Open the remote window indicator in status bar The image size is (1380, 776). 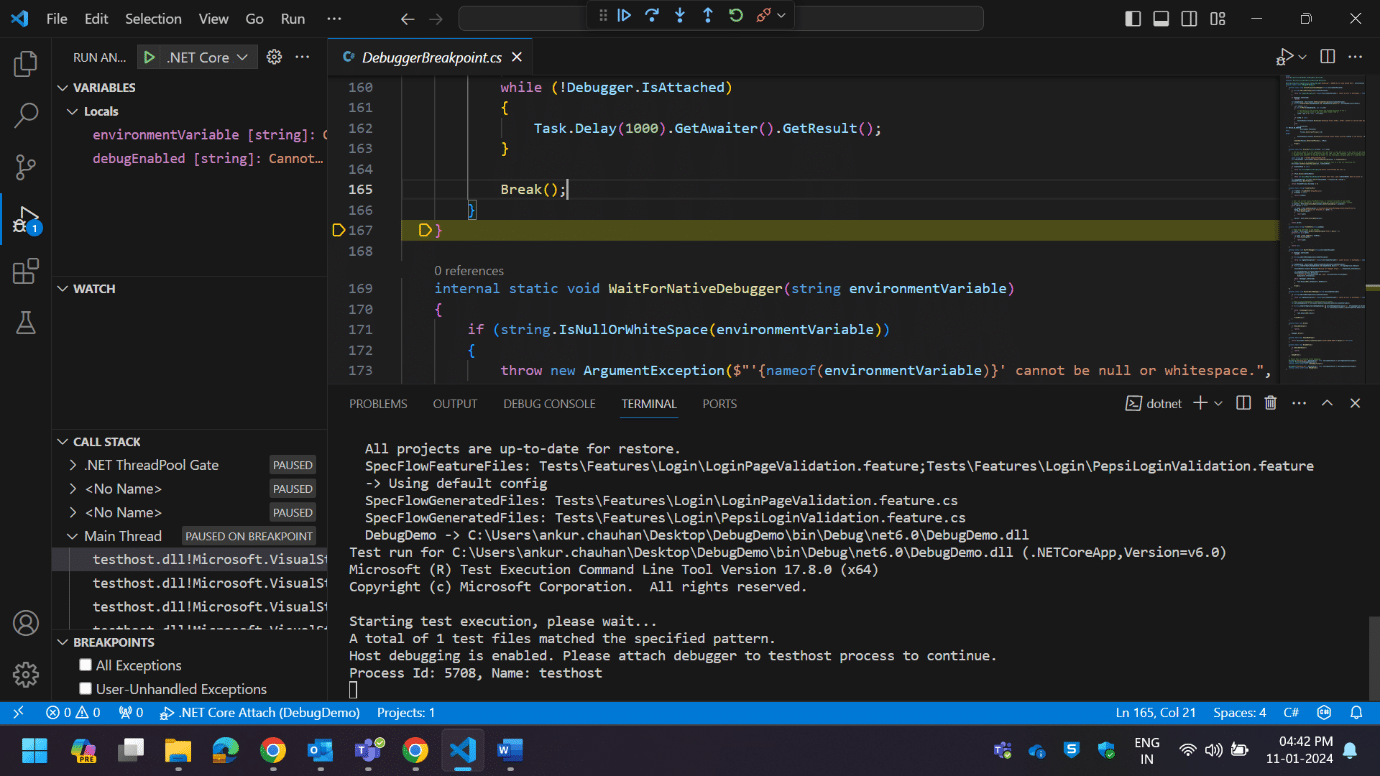point(18,713)
